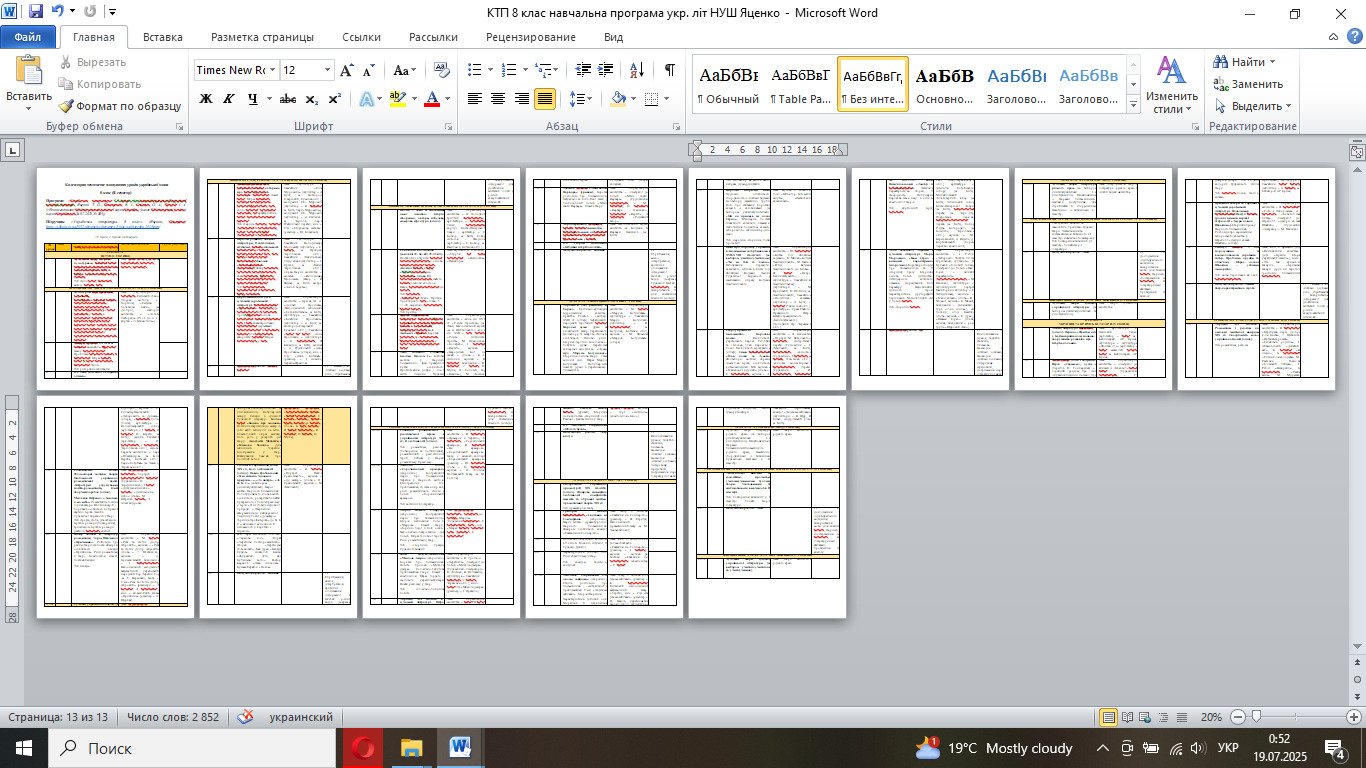
Task: Expand the Styles gallery More arrow
Action: click(1133, 106)
